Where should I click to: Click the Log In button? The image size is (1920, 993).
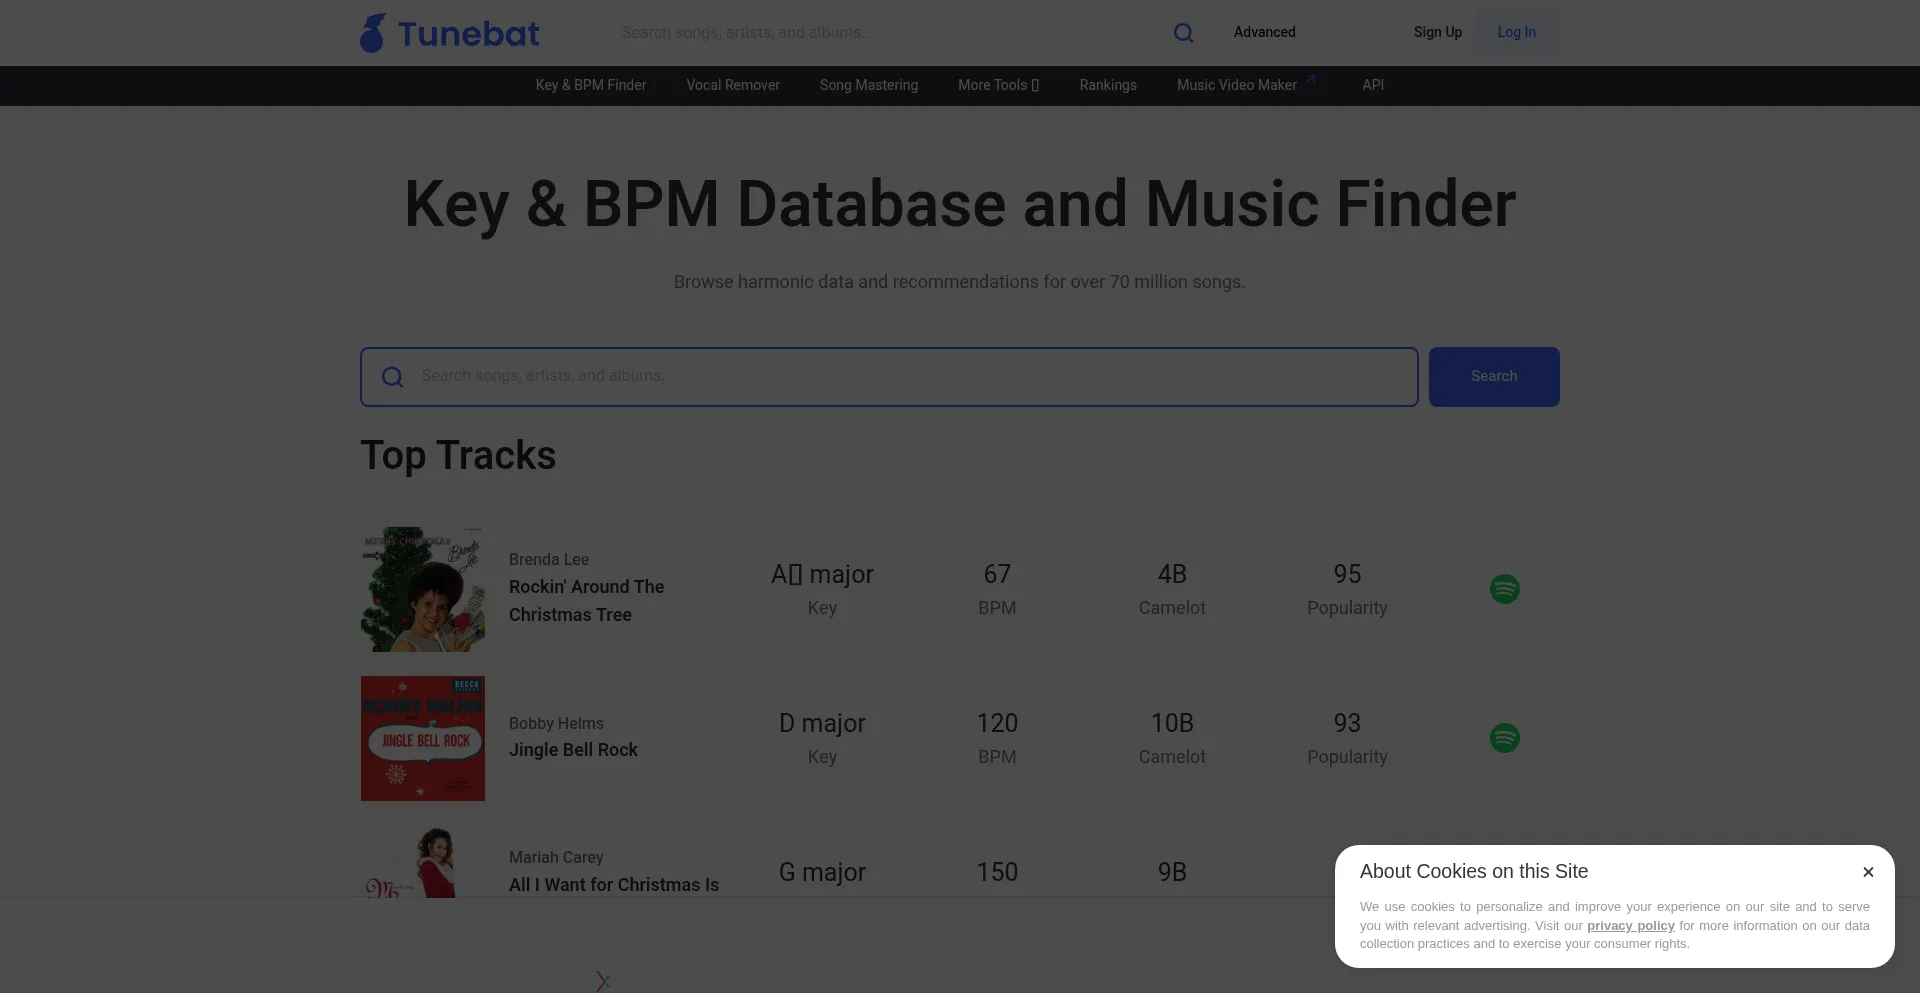[1516, 32]
